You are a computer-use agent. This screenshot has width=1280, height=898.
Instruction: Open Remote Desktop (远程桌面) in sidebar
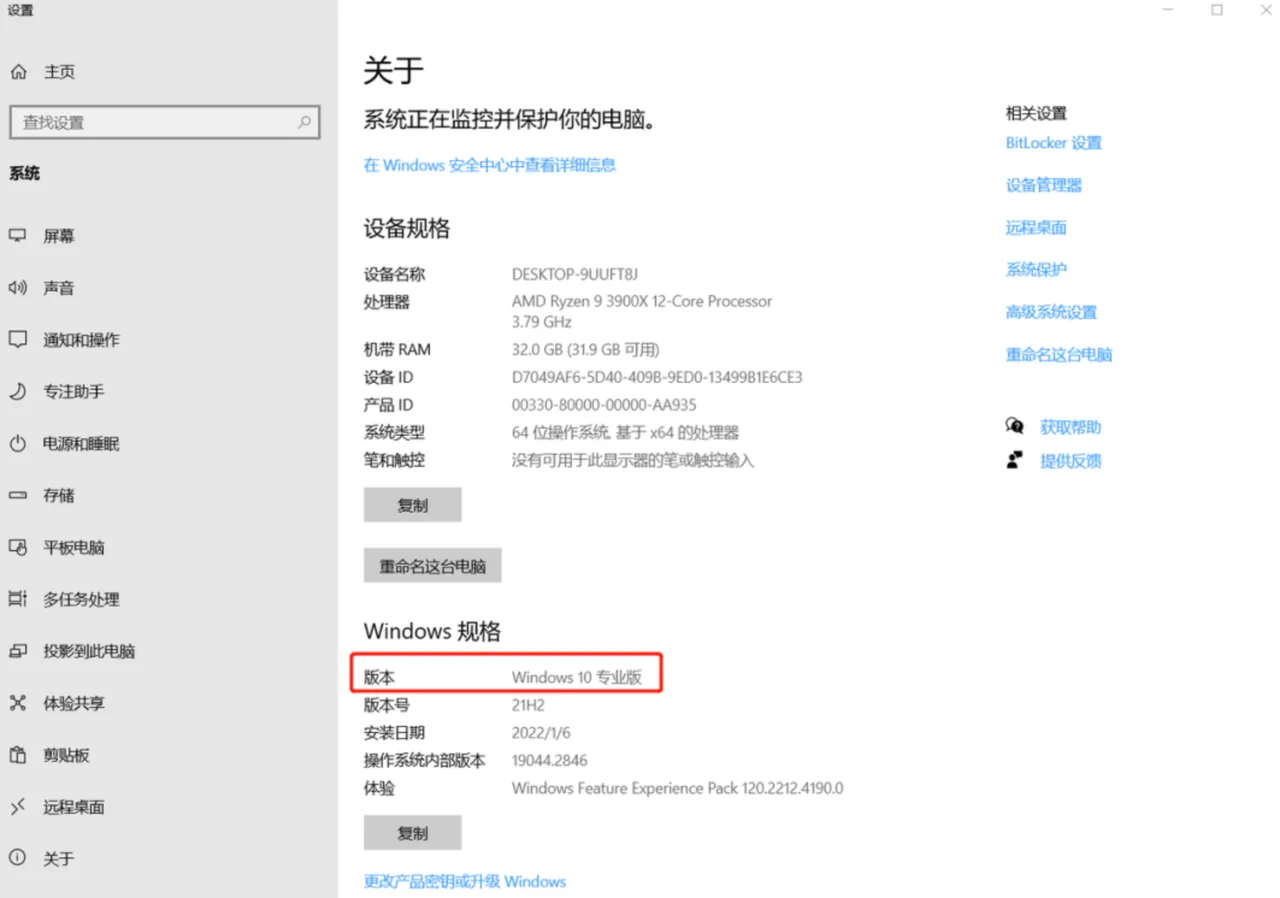(x=73, y=807)
